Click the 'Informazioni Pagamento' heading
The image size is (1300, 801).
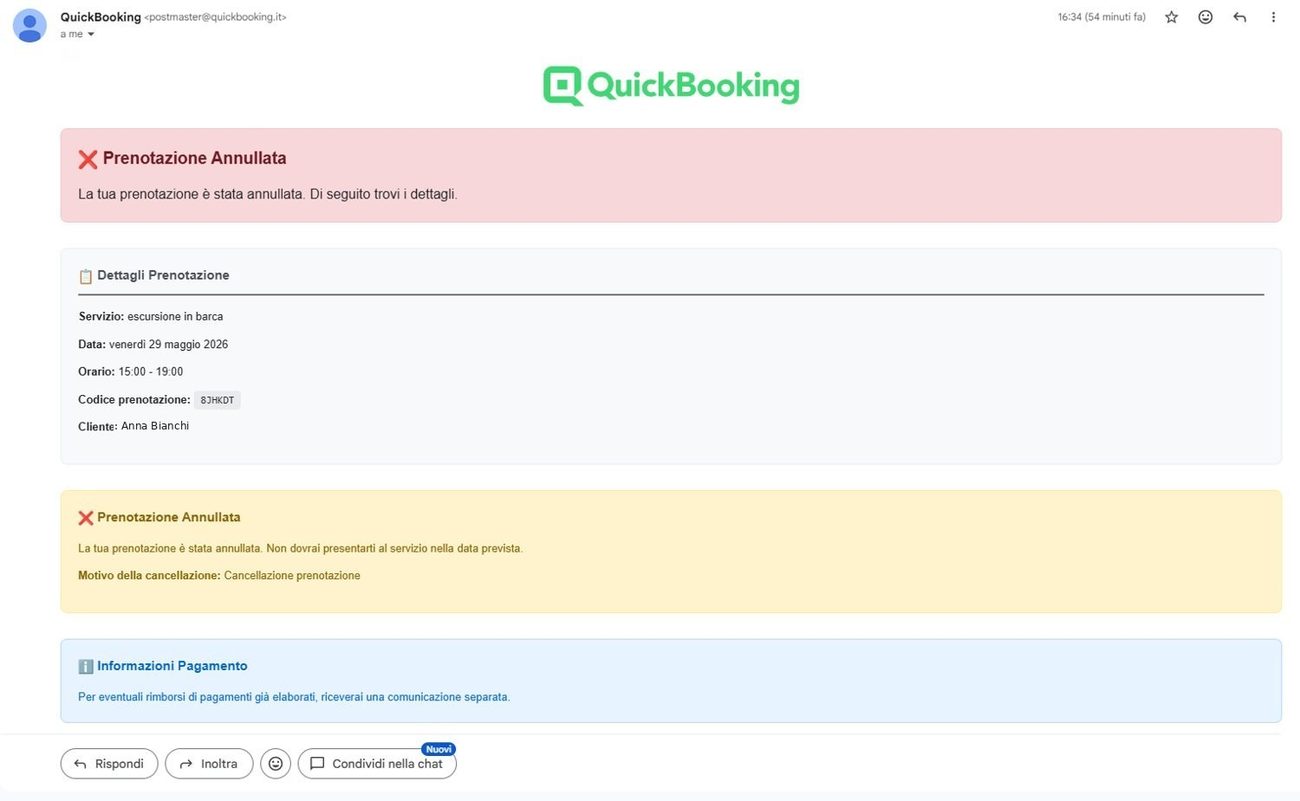172,666
